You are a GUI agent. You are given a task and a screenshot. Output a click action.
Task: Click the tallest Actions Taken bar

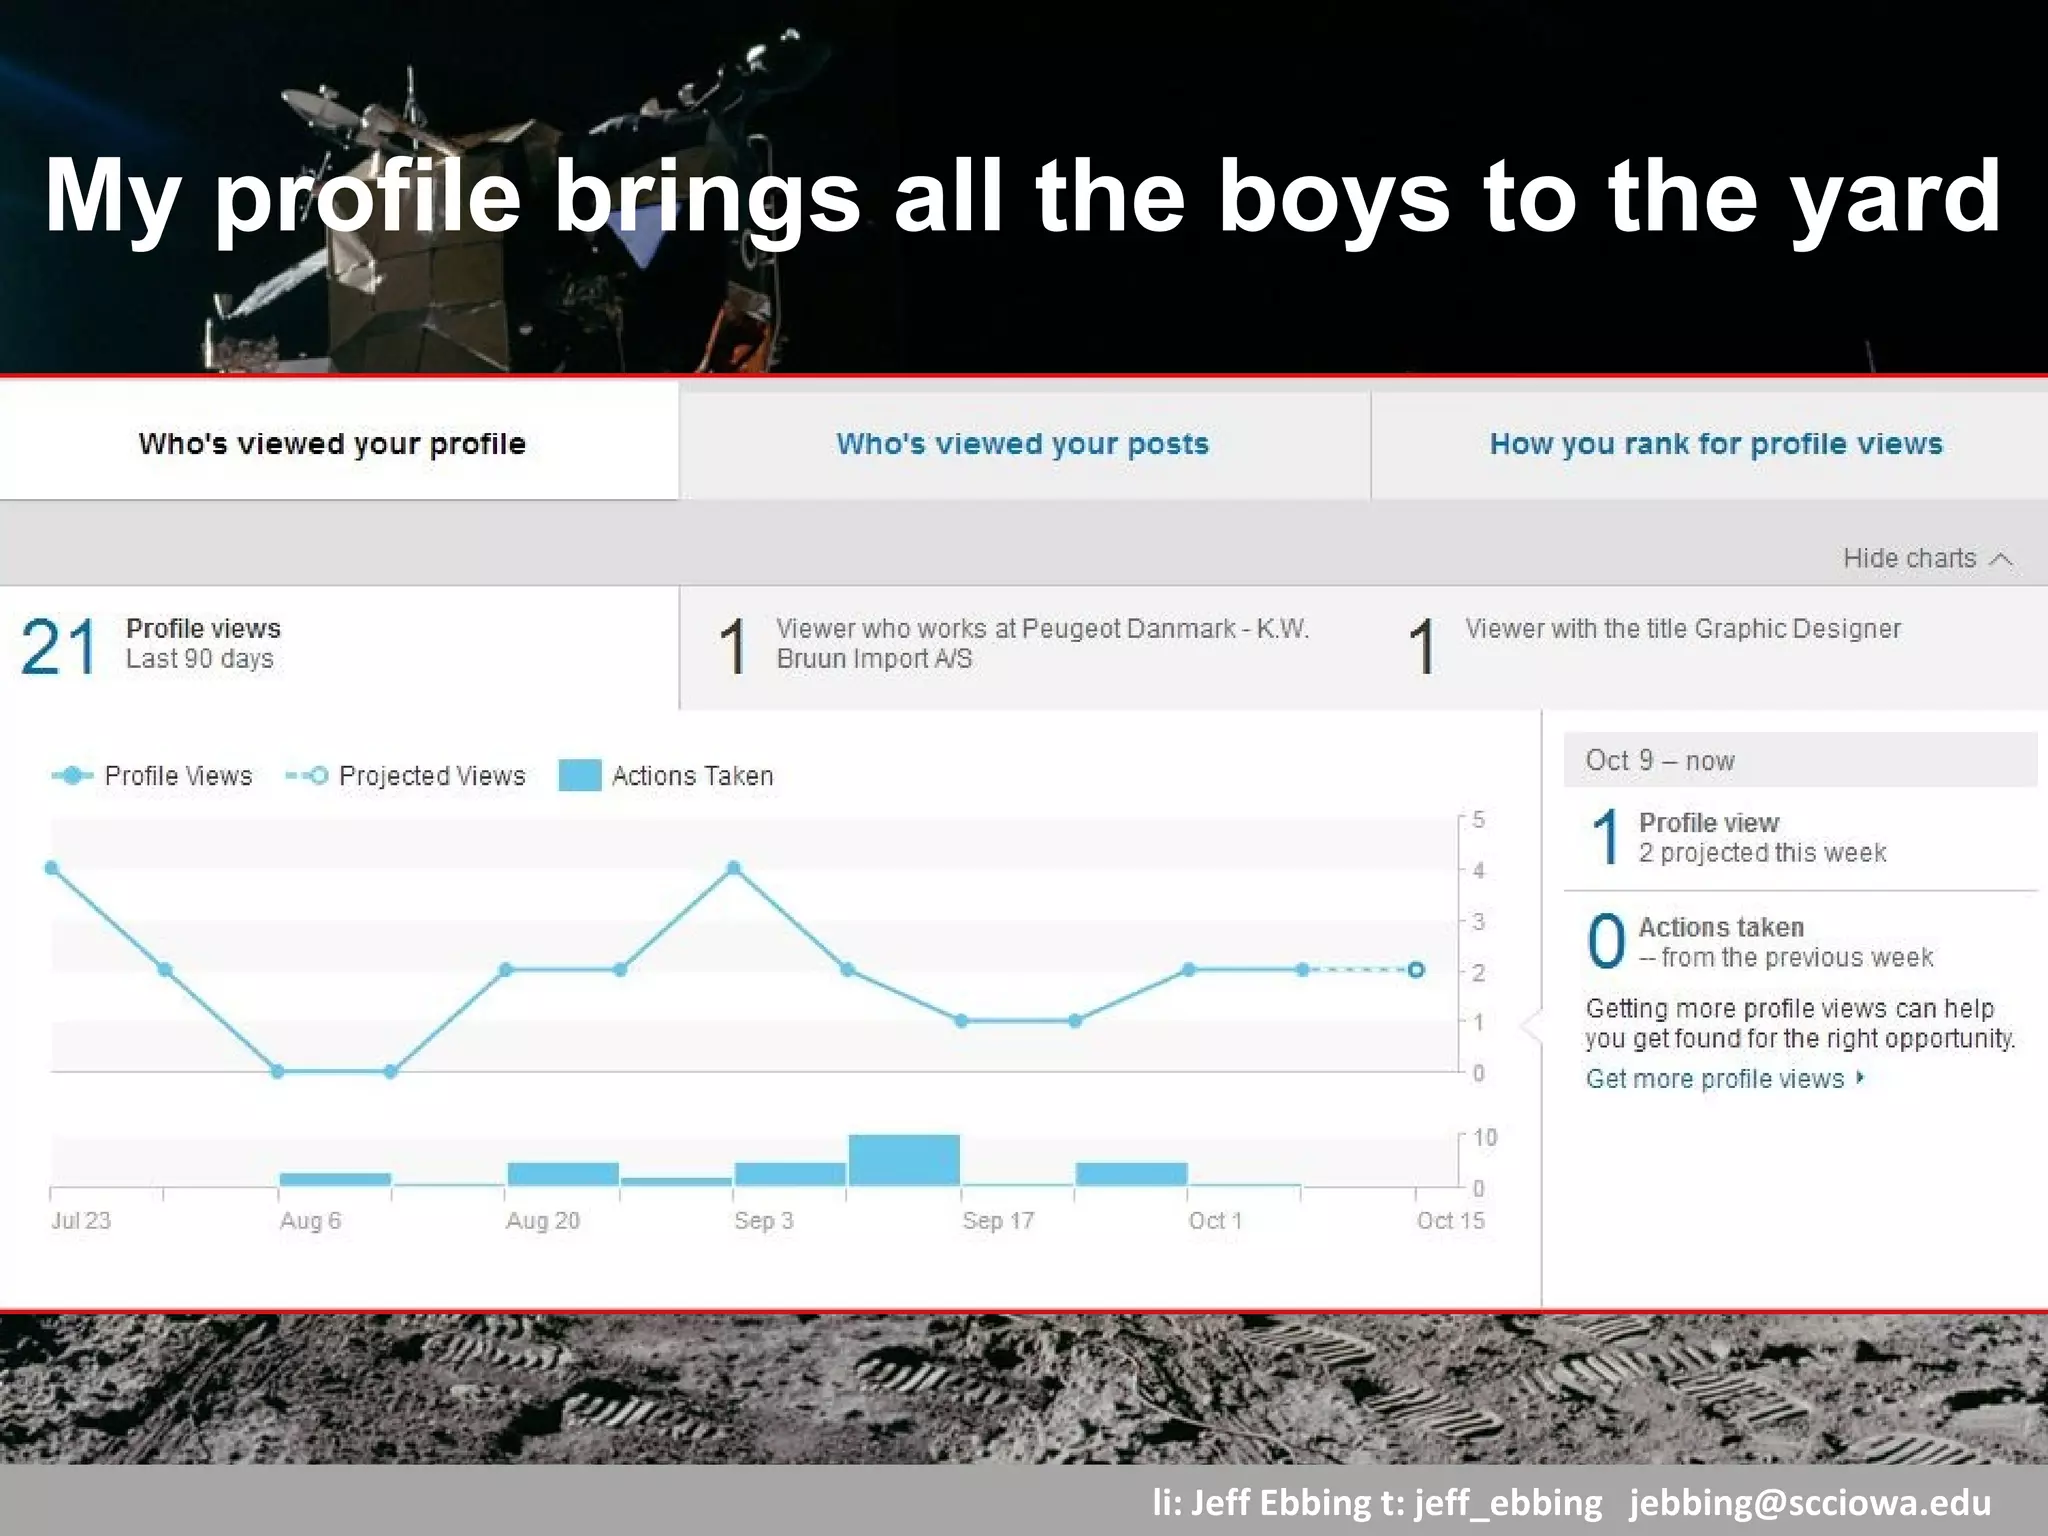pos(904,1160)
